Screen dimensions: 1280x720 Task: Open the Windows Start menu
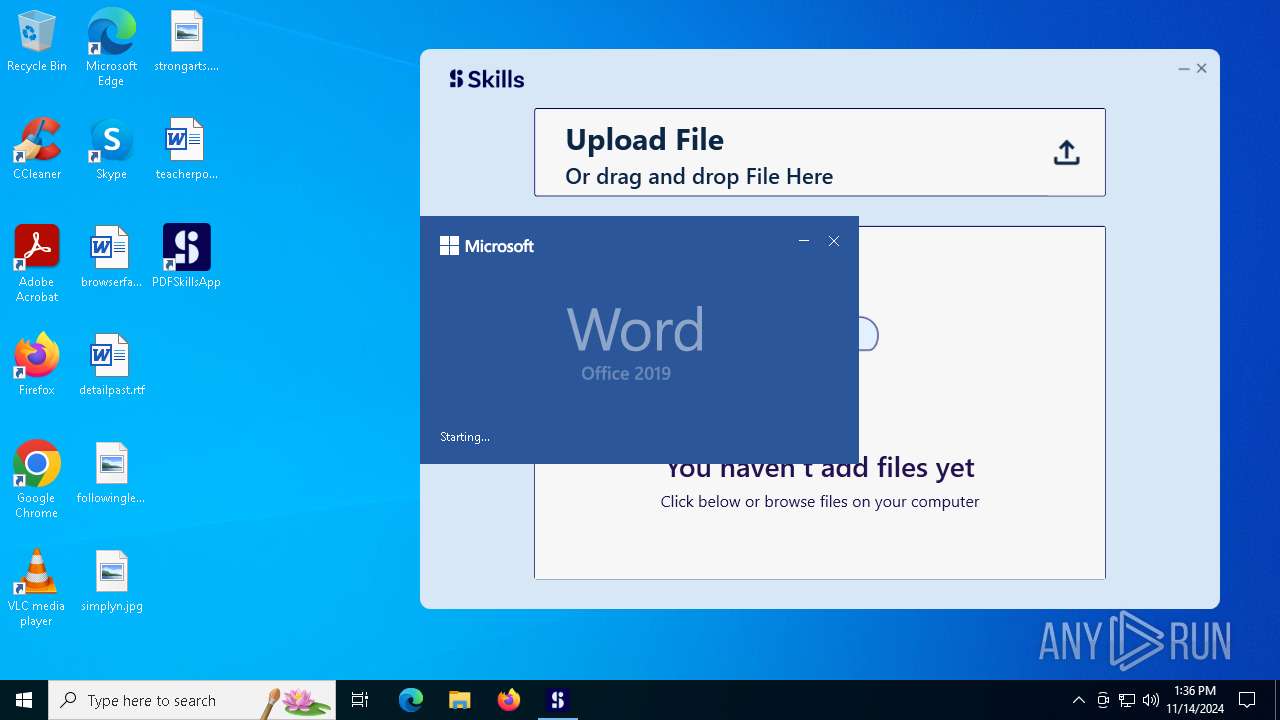pos(24,700)
